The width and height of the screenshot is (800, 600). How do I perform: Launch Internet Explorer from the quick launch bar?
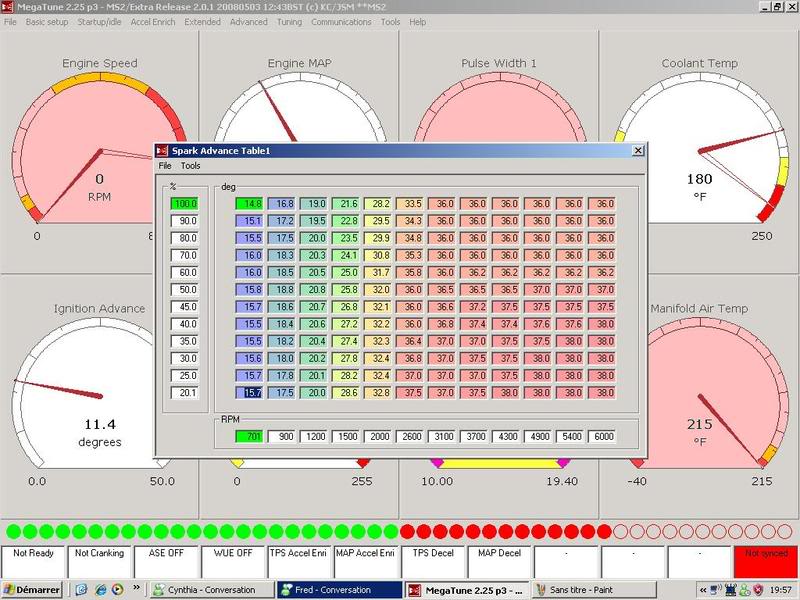100,590
